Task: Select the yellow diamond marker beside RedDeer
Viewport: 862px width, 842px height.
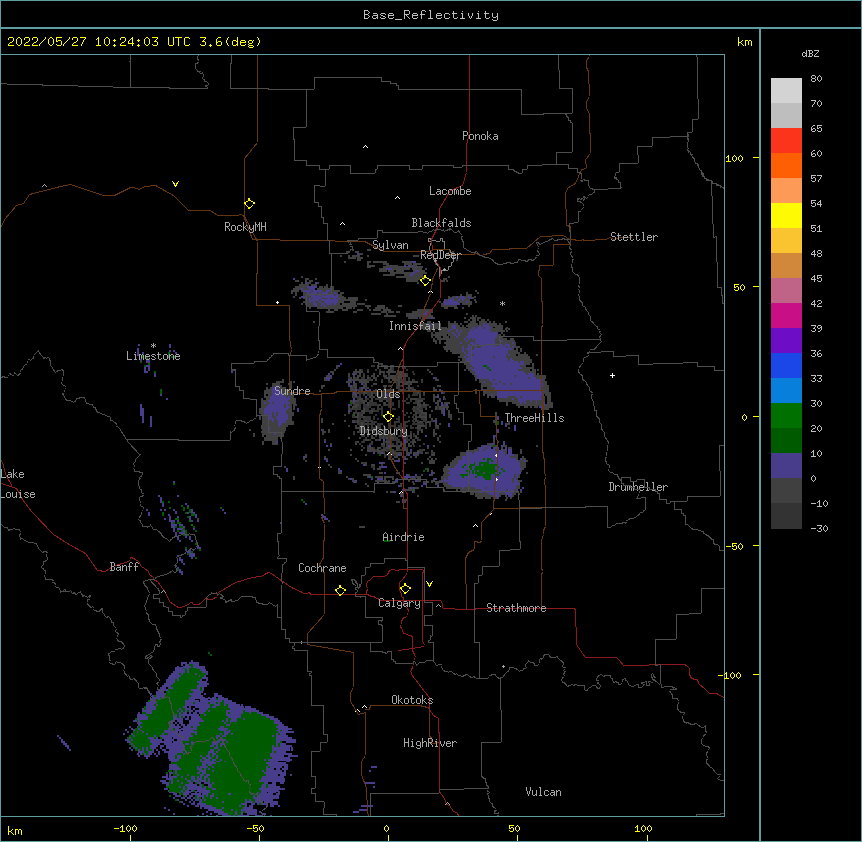Action: click(425, 281)
